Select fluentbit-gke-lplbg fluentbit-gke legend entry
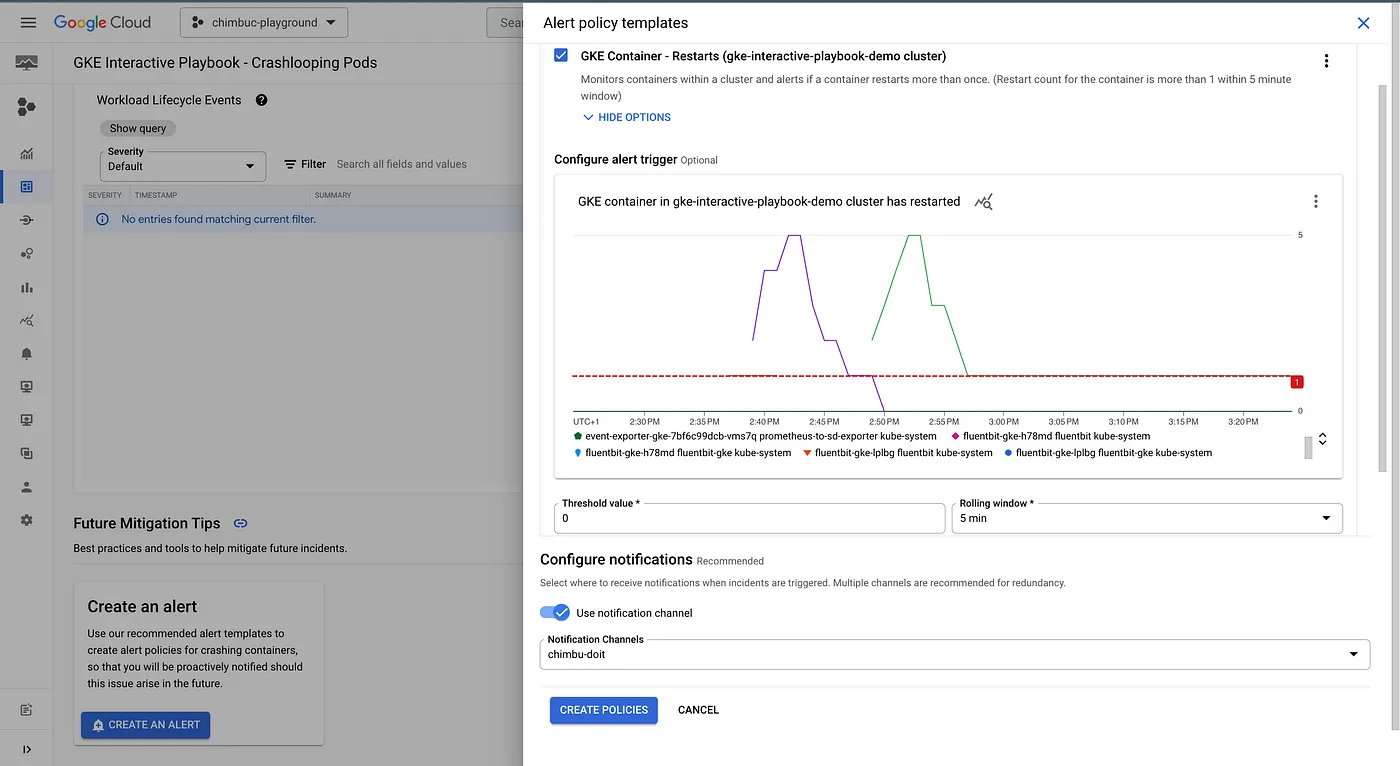 [1107, 453]
